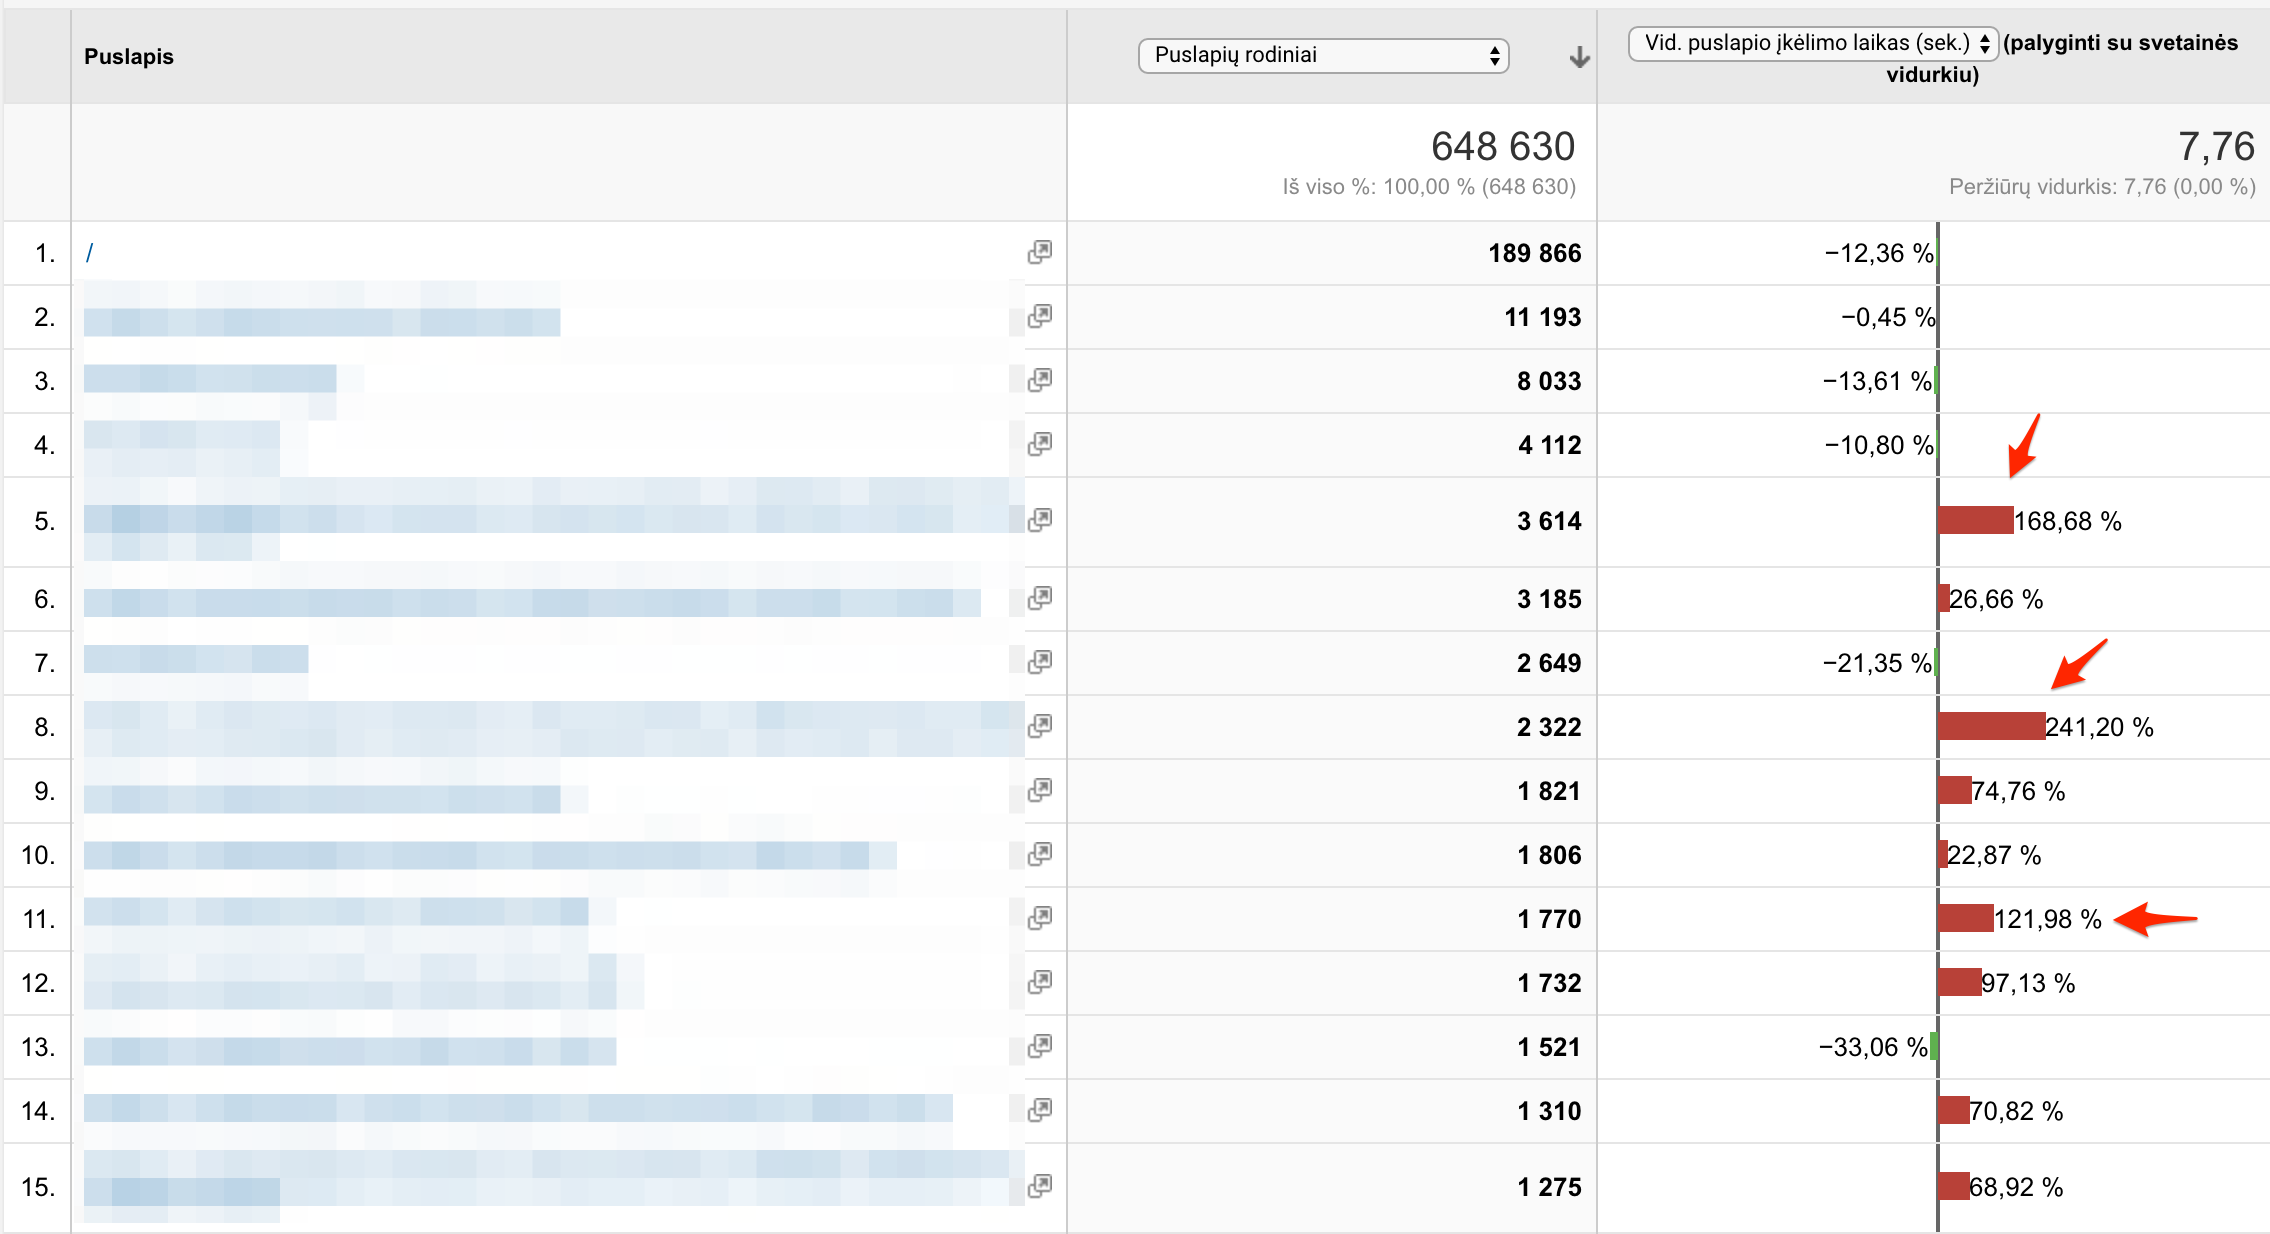Open row 11 page in new window icon

click(1040, 917)
